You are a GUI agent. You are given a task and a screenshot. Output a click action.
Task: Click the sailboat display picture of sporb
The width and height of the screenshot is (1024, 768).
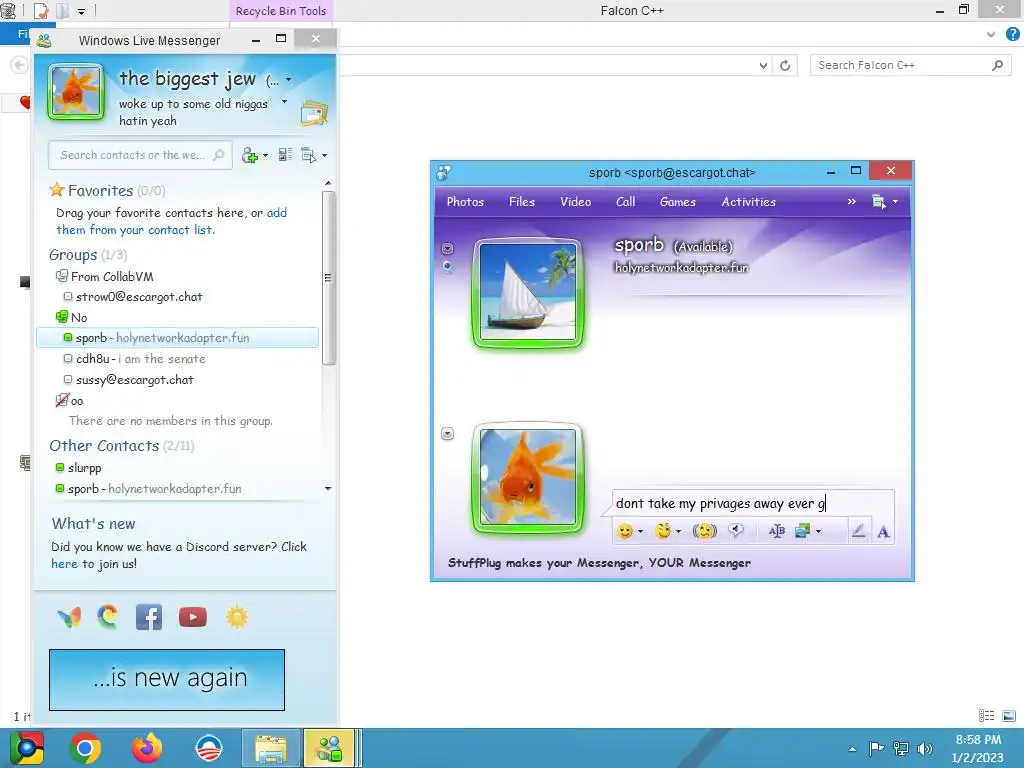pyautogui.click(x=528, y=293)
